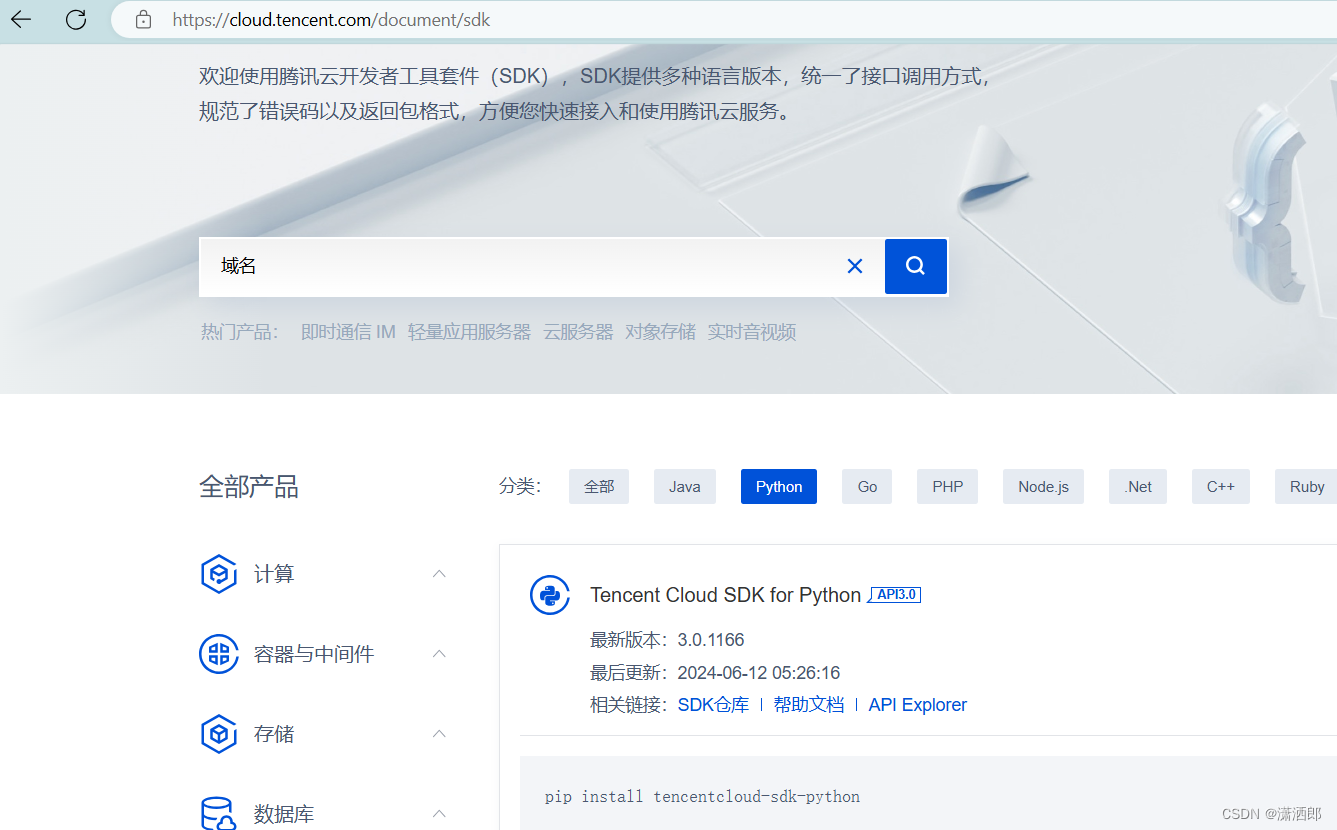The height and width of the screenshot is (830, 1337).
Task: Clear the search box with the X icon
Action: pos(855,266)
